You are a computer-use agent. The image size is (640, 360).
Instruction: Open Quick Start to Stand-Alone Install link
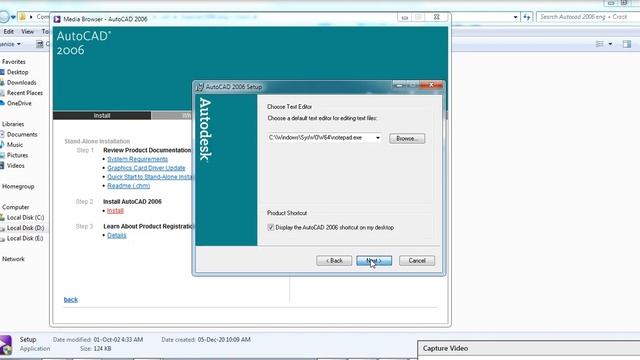(x=149, y=177)
